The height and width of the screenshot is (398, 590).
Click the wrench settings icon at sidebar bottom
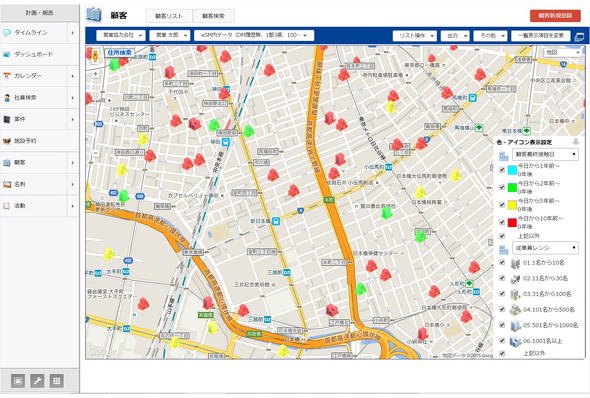37,381
